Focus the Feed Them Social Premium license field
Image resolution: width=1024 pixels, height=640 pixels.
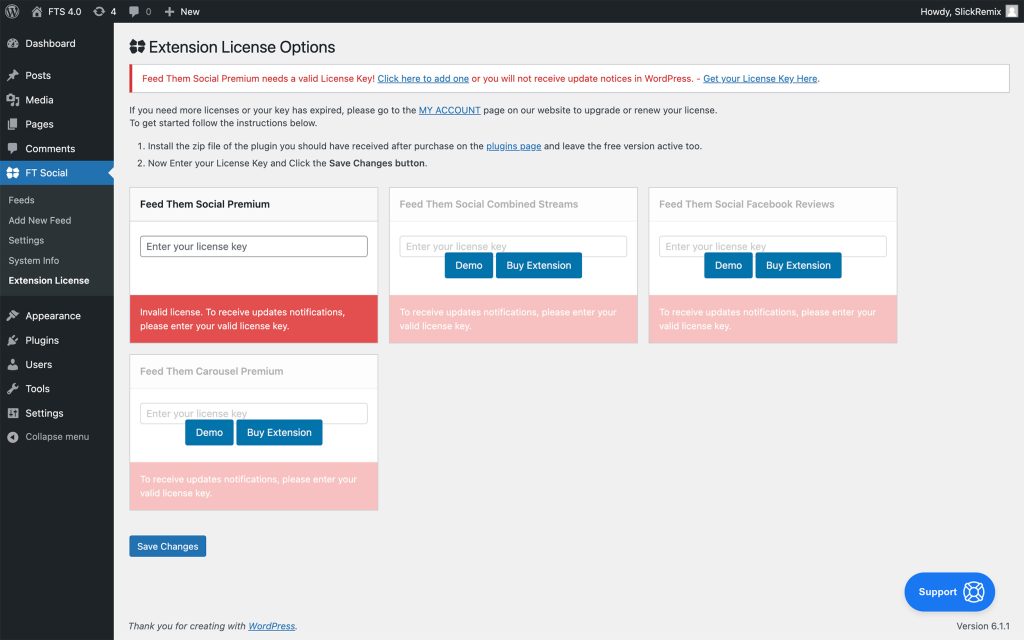click(254, 246)
